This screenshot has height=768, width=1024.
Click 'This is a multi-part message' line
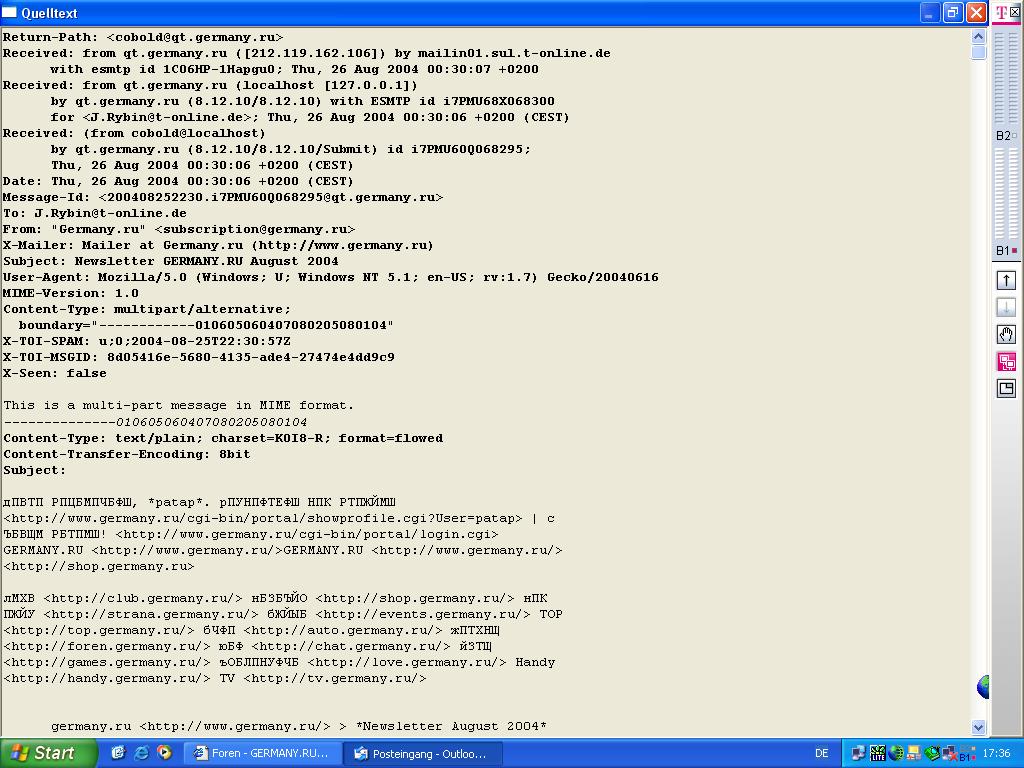click(x=178, y=406)
